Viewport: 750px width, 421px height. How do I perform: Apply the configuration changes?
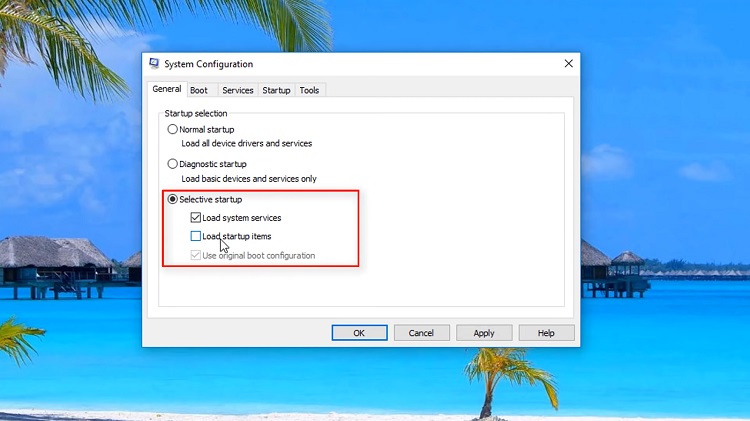pos(484,333)
